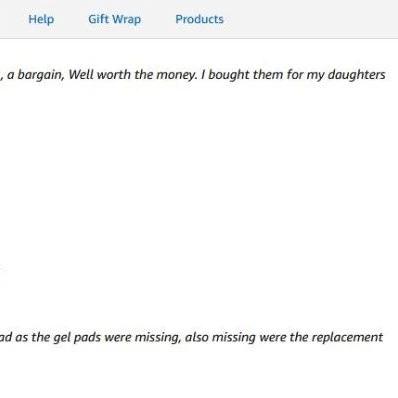Go to the Gift Wrap page
Screen dimensions: 398x398
pyautogui.click(x=114, y=19)
